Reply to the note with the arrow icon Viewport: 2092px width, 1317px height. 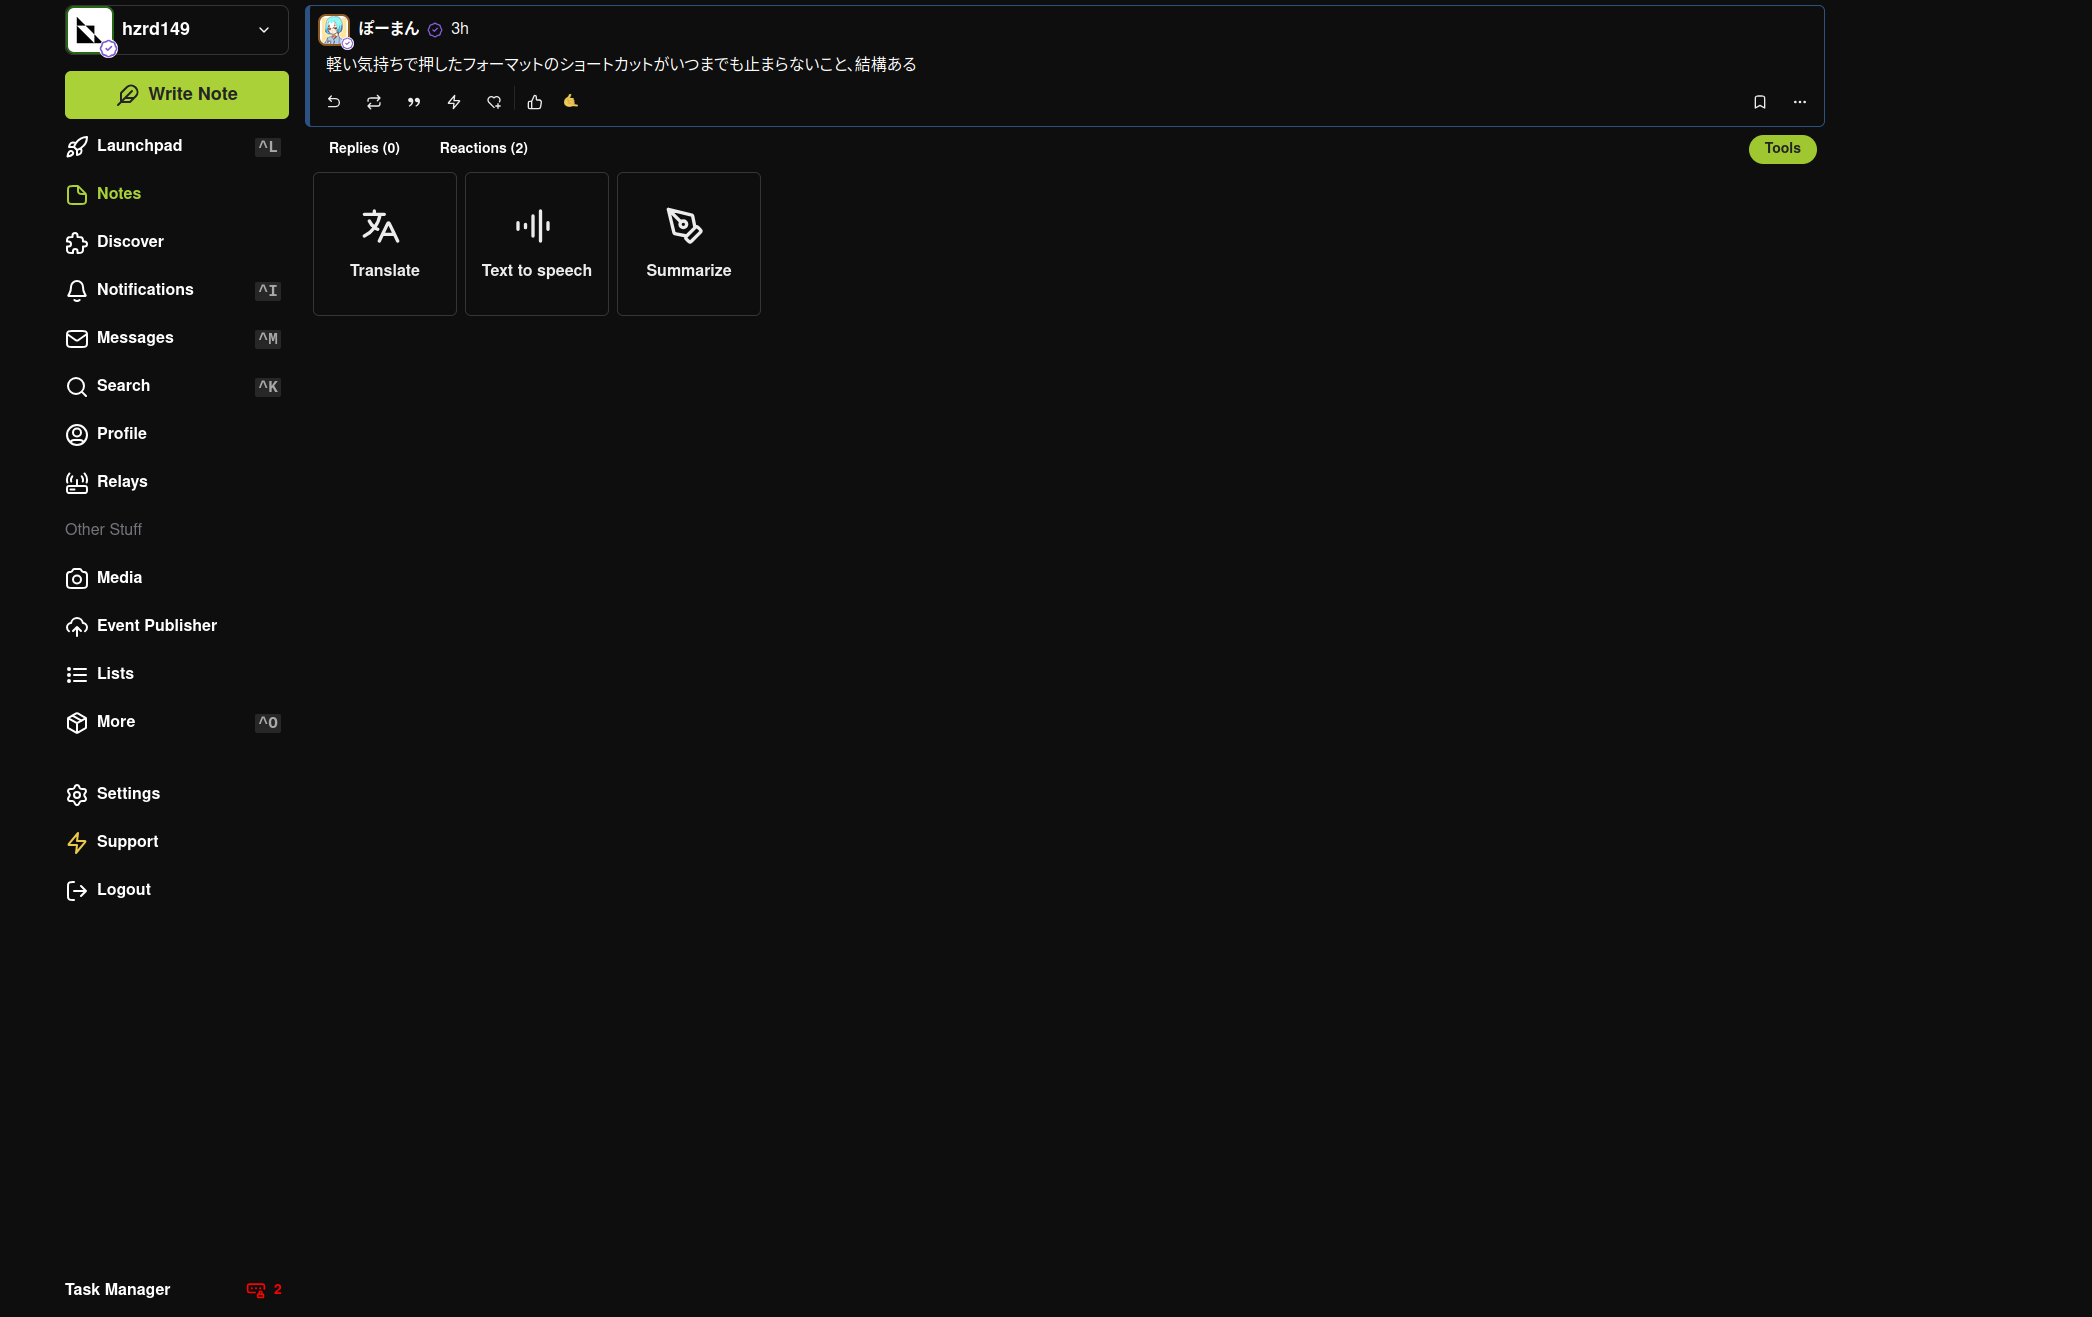(334, 102)
